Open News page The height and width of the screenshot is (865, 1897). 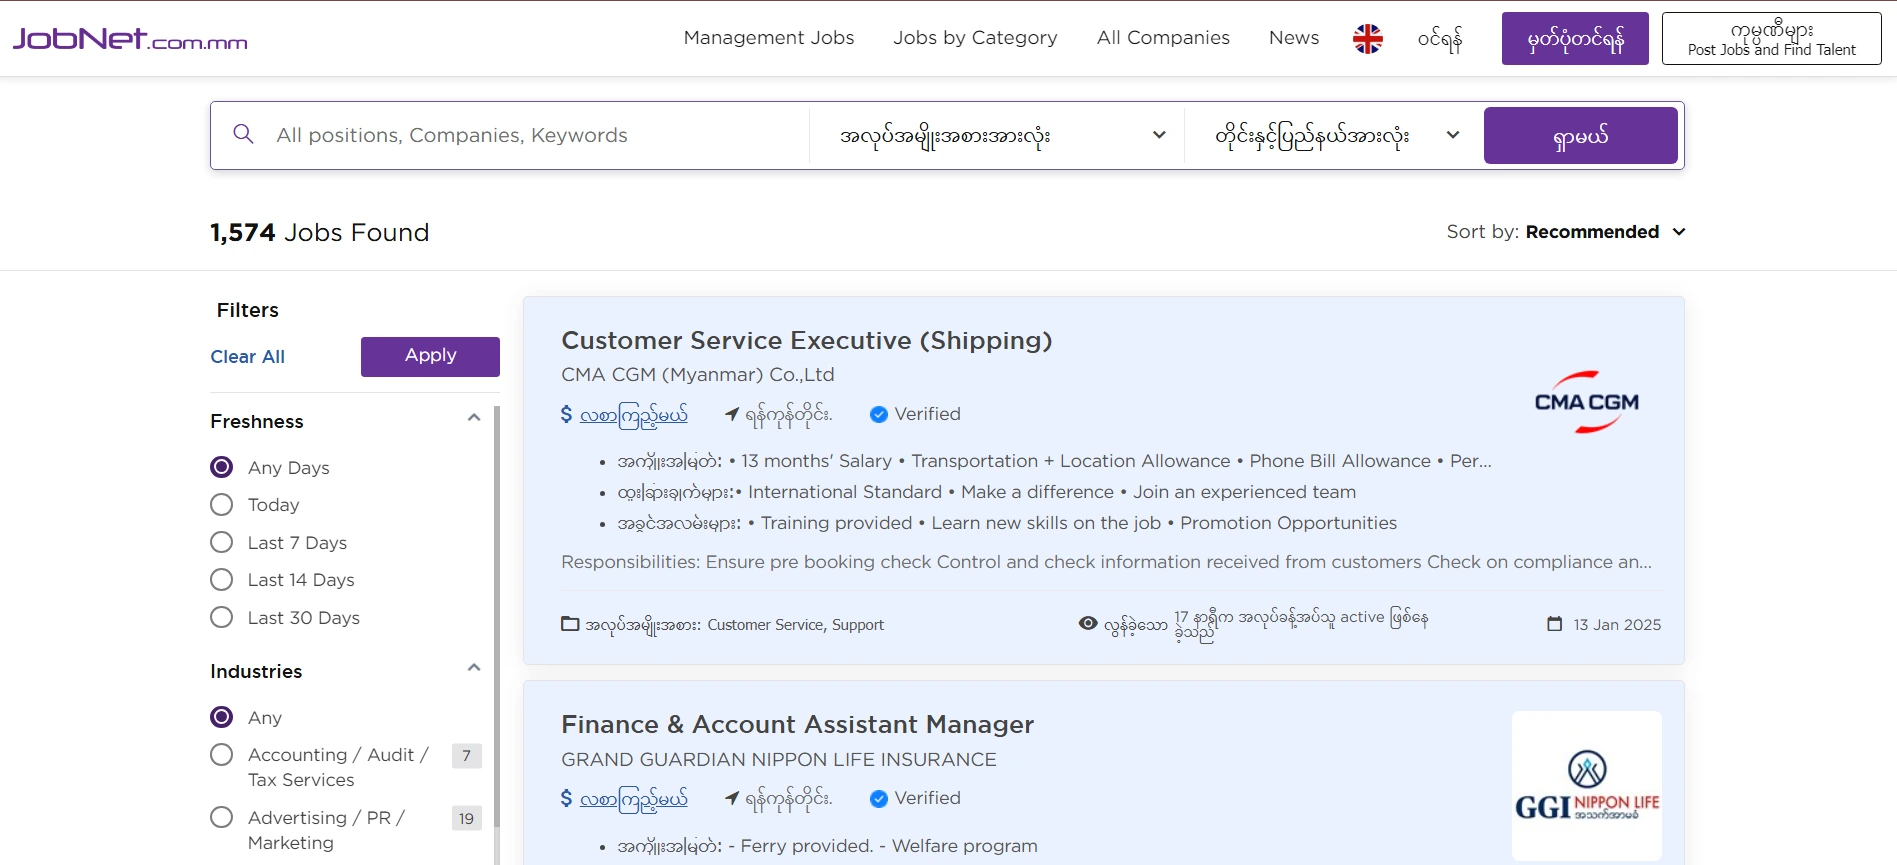1294,38
